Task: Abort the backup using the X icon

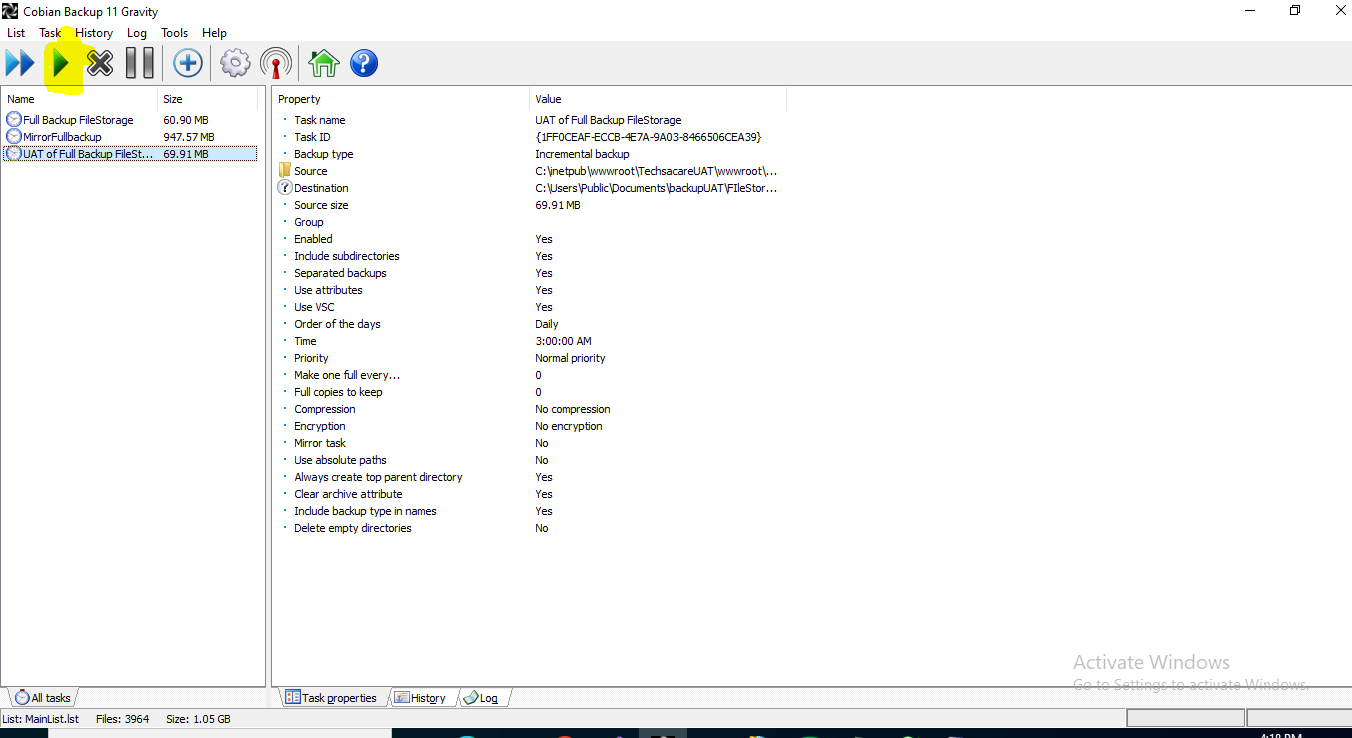Action: [100, 64]
